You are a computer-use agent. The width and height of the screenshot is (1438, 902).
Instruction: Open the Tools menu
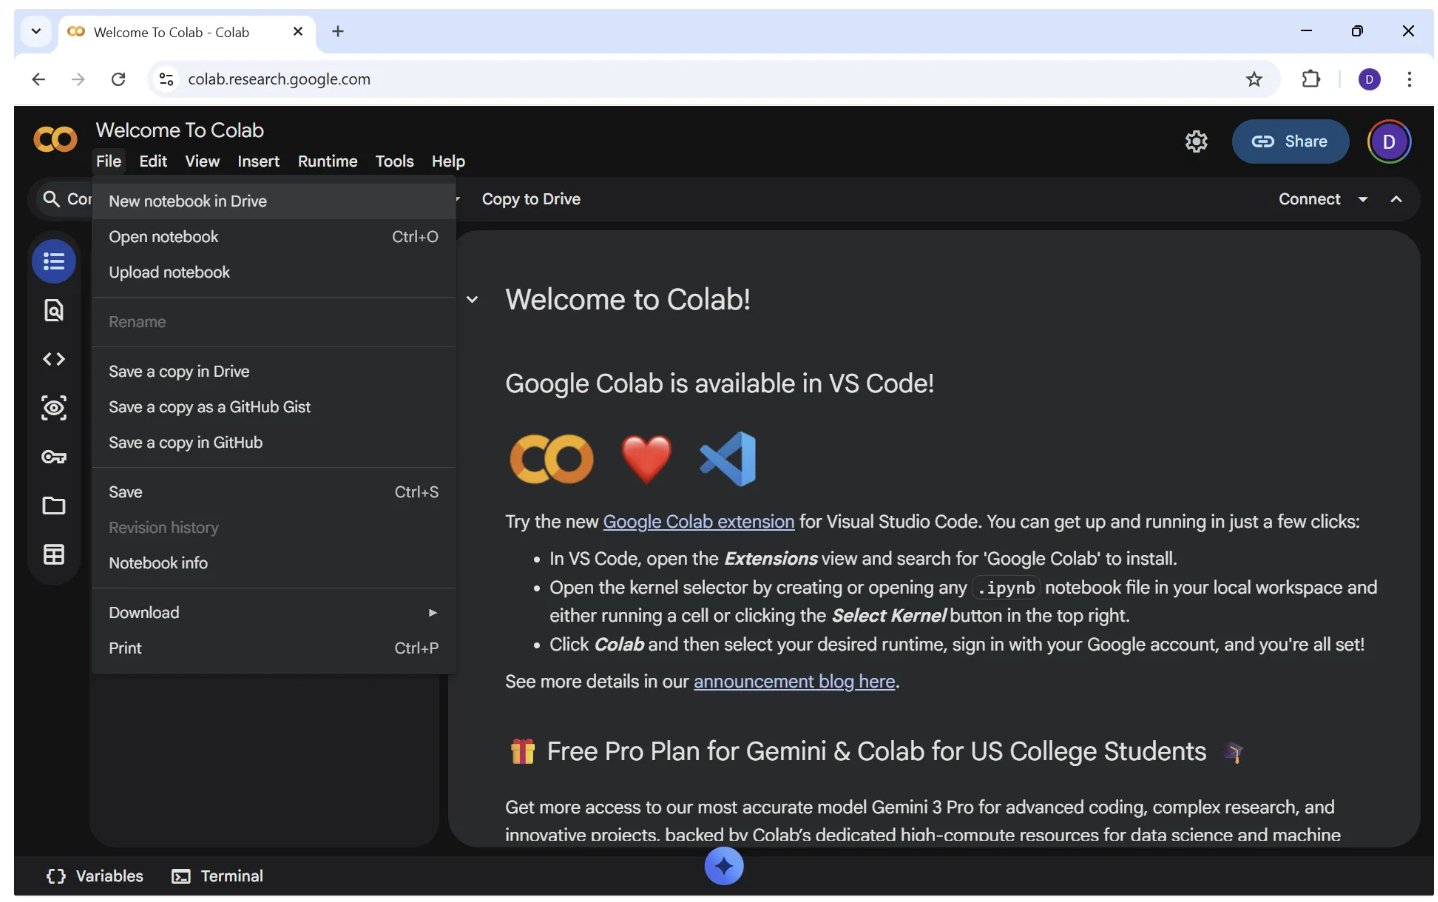click(x=394, y=161)
